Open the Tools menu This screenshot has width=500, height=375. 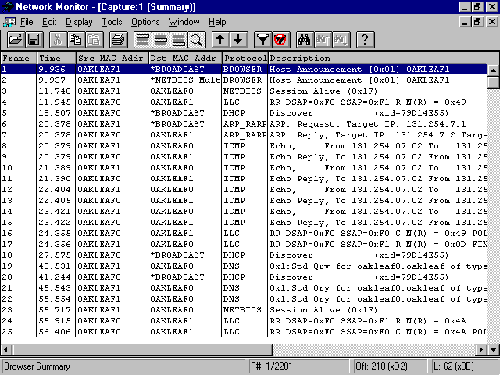(x=112, y=22)
